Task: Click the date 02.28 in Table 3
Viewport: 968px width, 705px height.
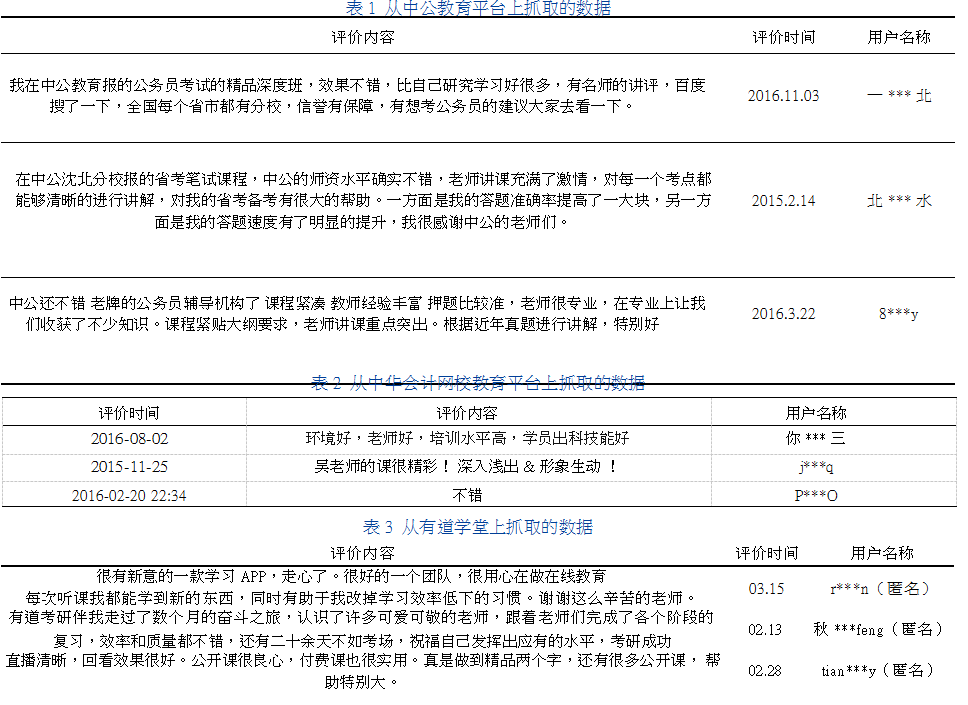Action: click(765, 670)
